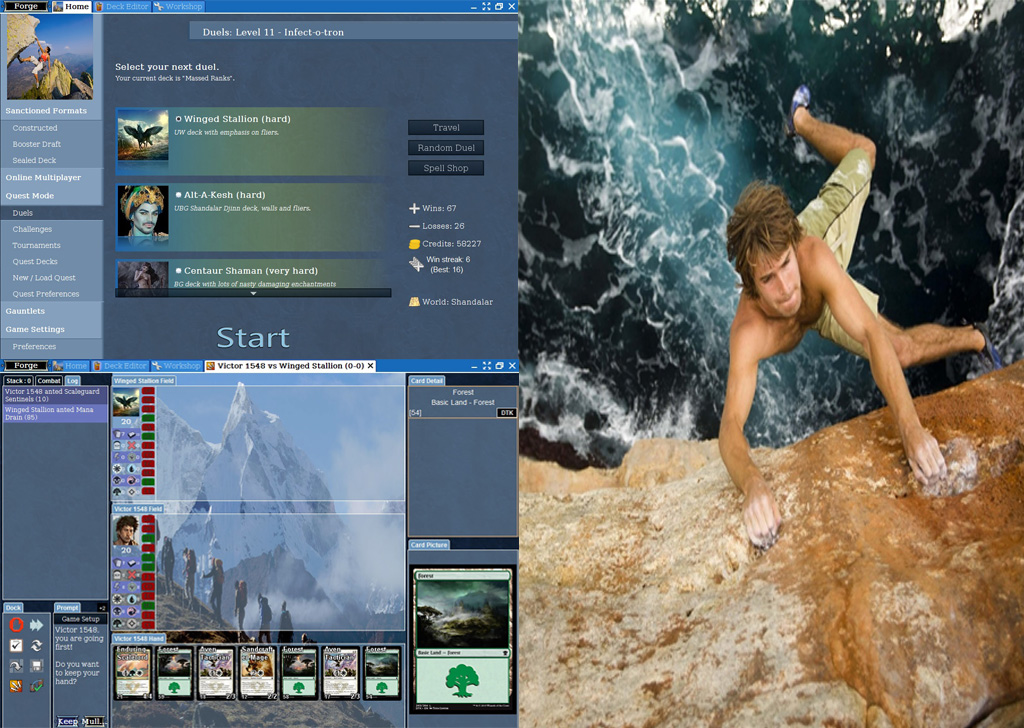Click the double-arrow end turn icon in Dock
This screenshot has width=1024, height=728.
tap(37, 625)
